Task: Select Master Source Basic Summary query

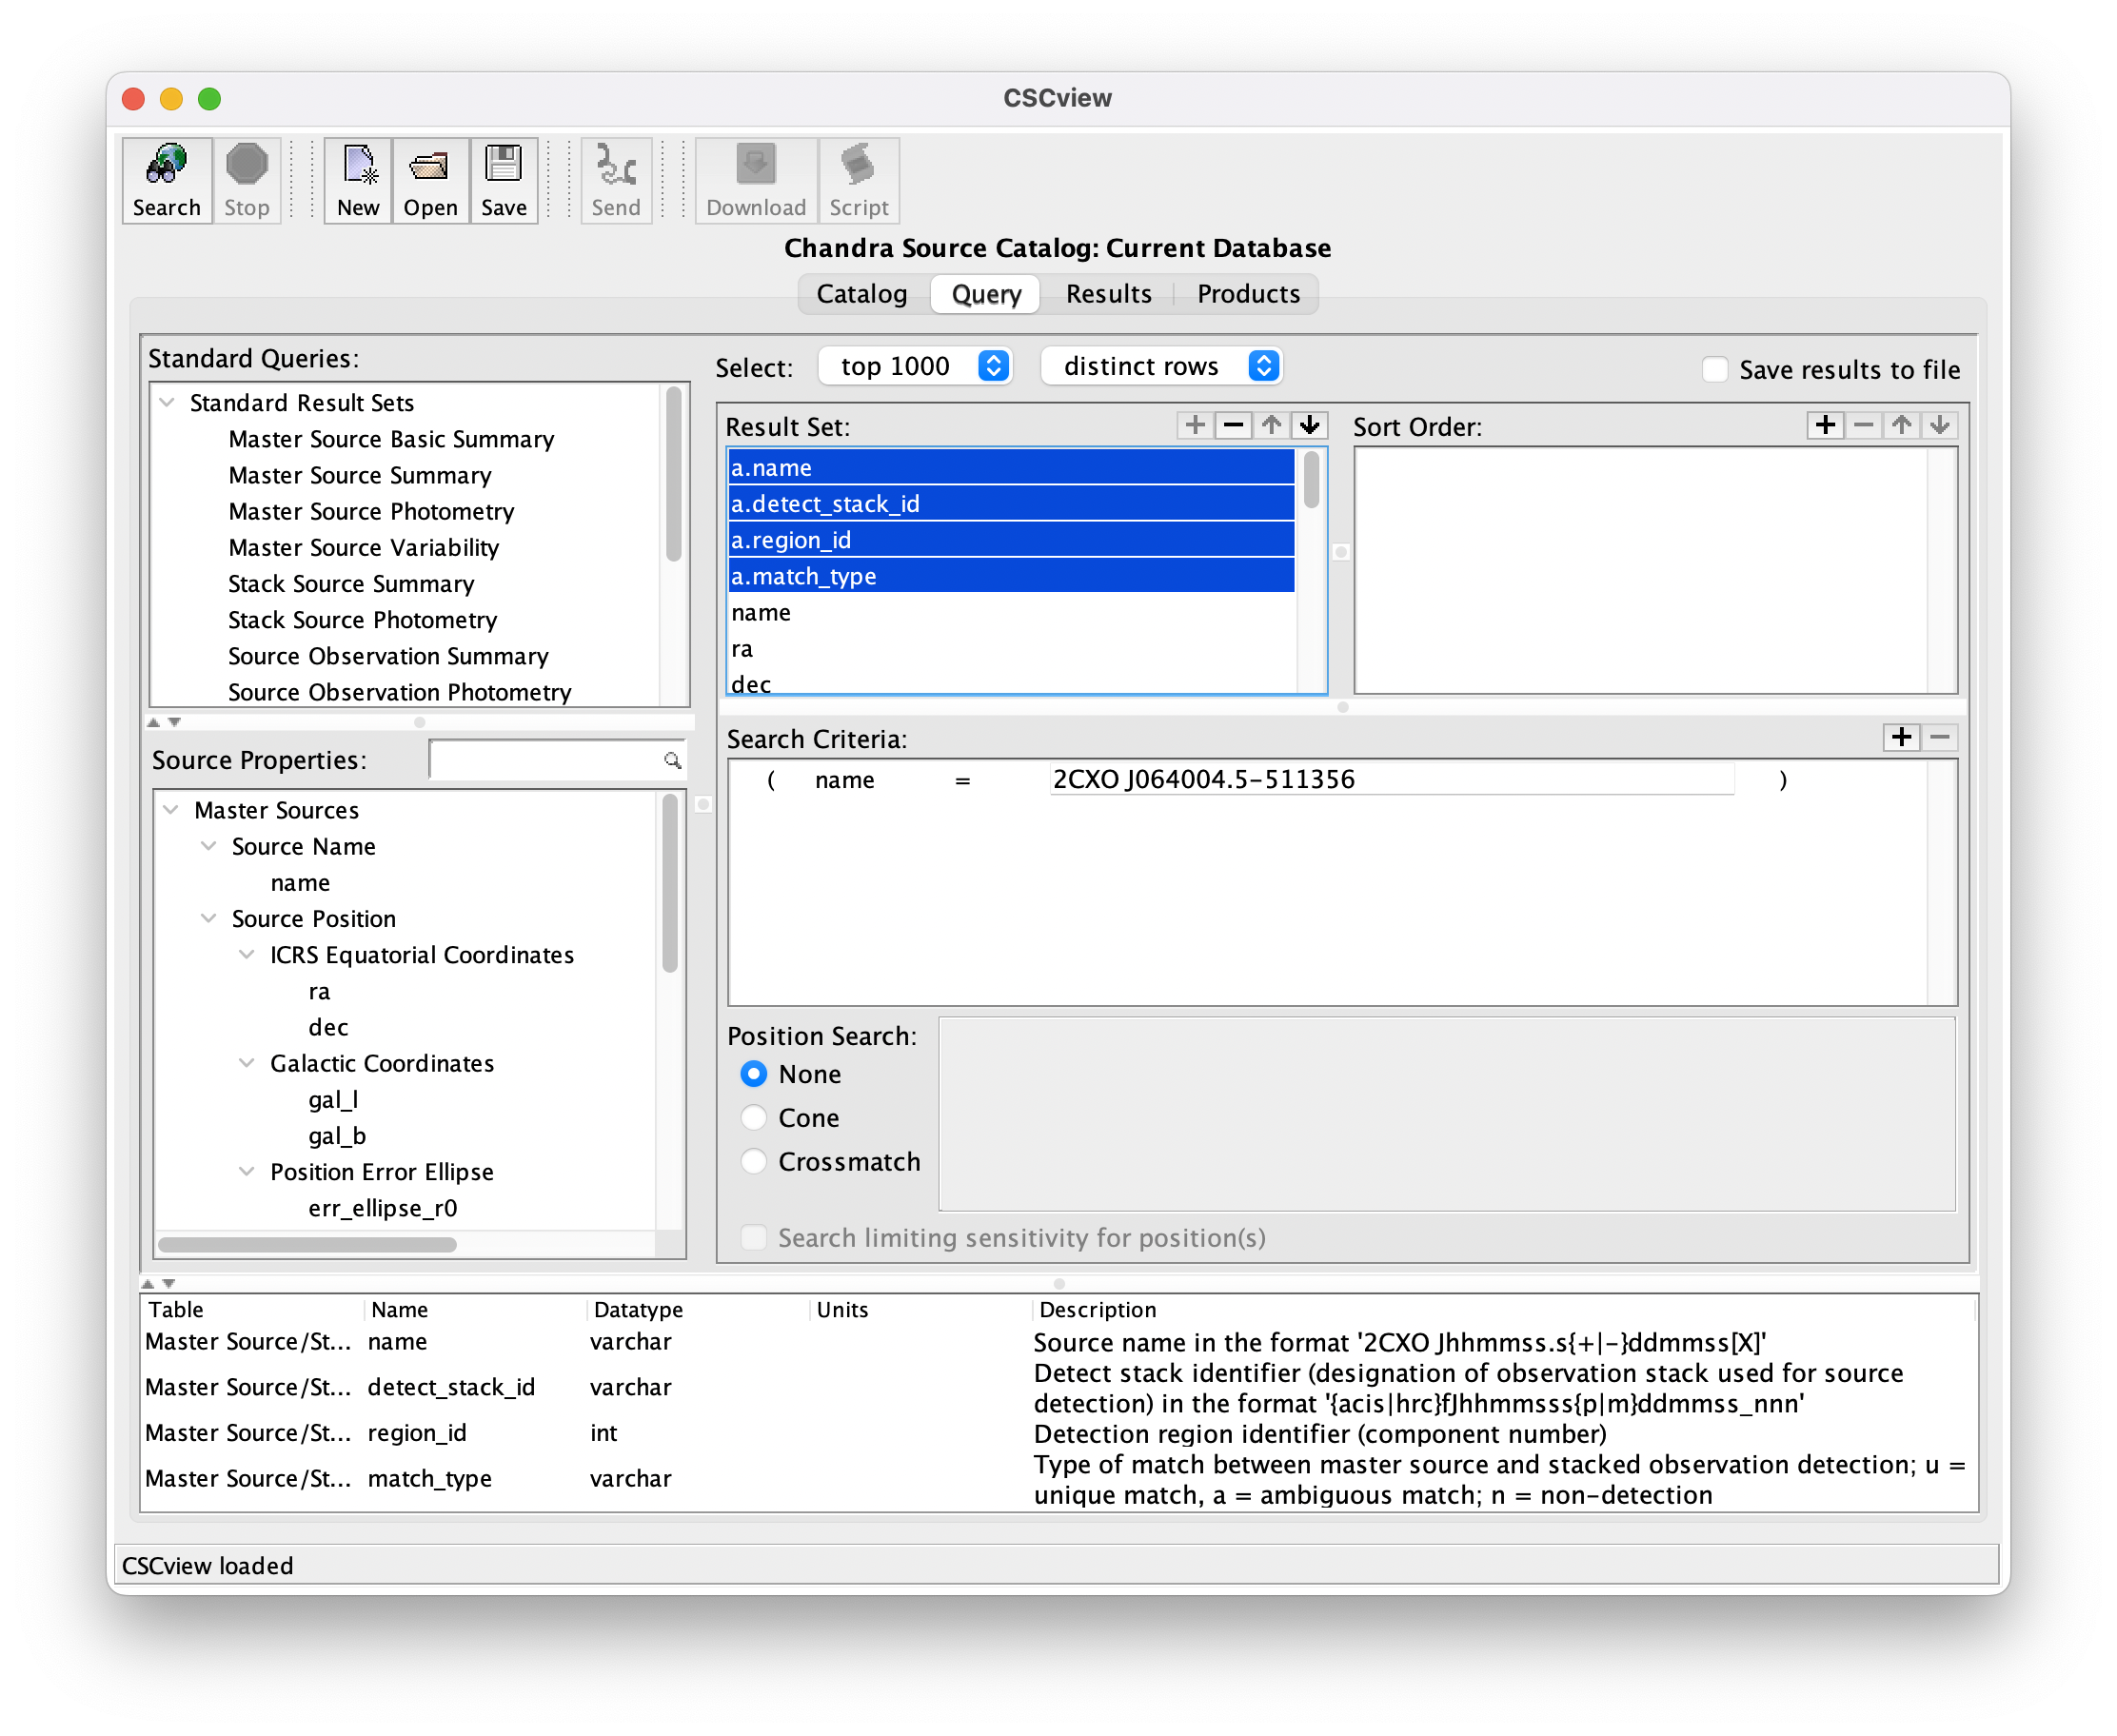Action: coord(391,439)
